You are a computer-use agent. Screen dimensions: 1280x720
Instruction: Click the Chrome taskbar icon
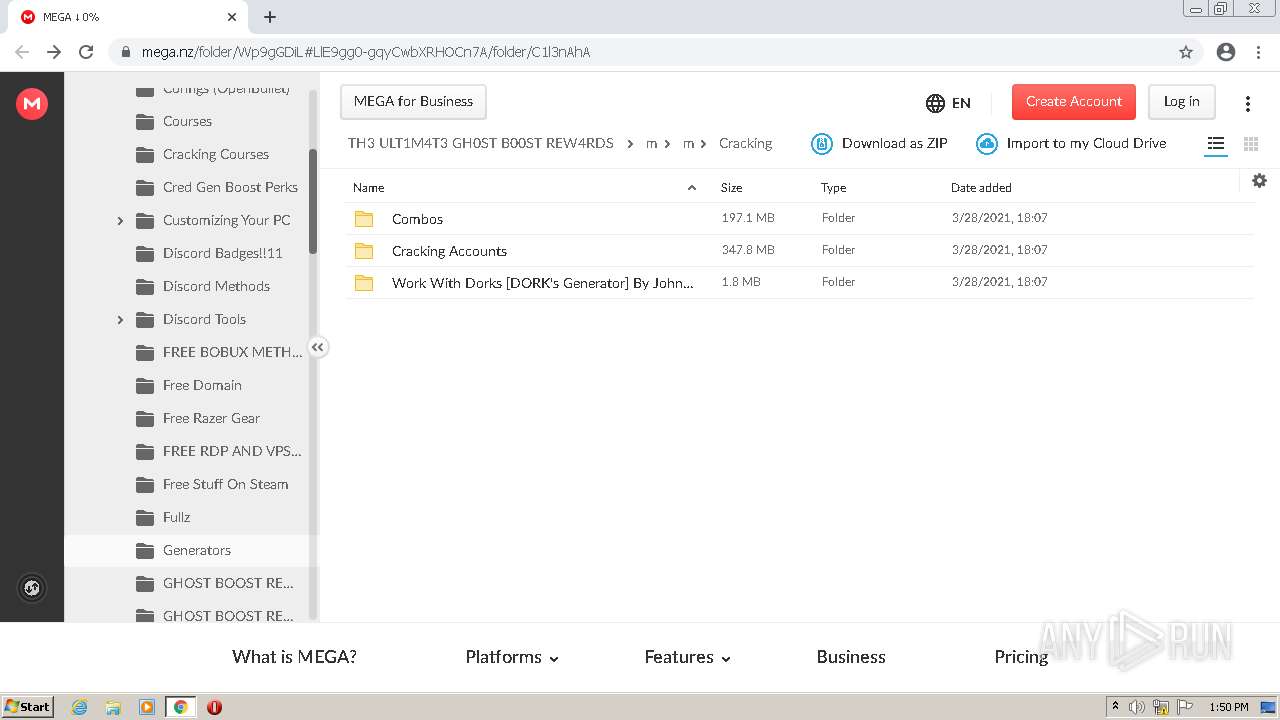tap(180, 707)
